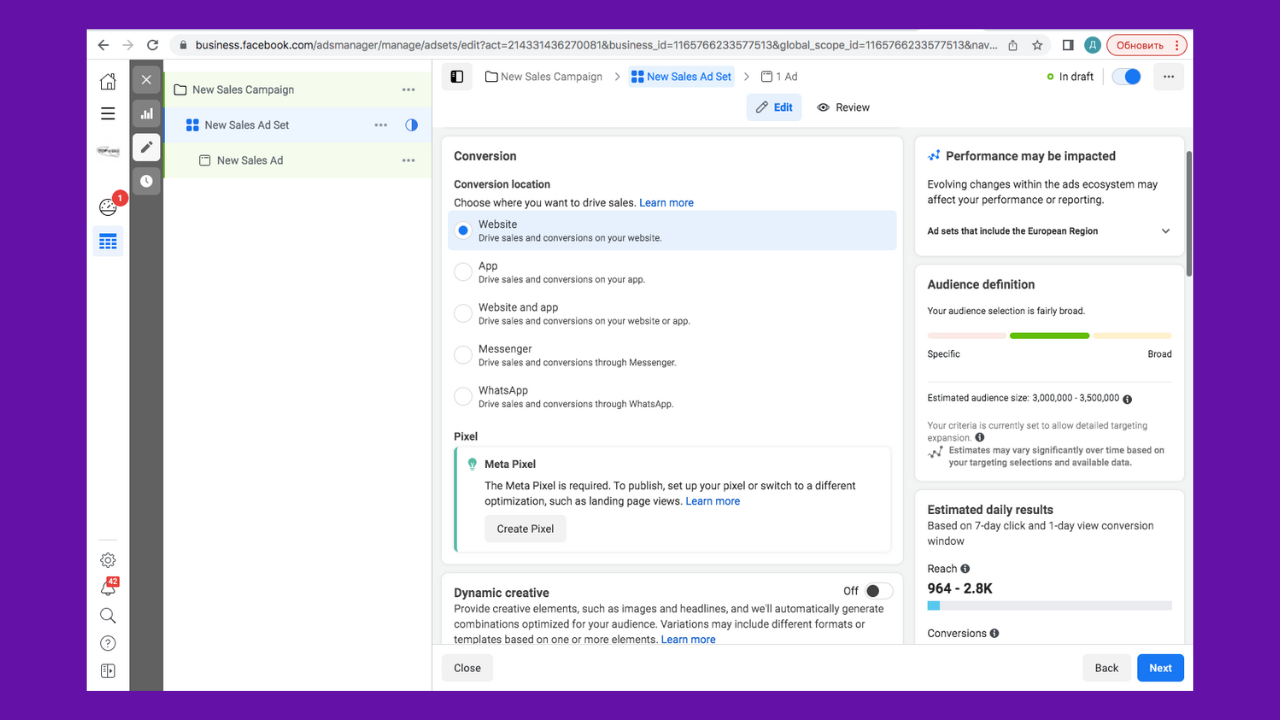Open Learn more link for conversion location
1280x720 pixels.
[667, 203]
